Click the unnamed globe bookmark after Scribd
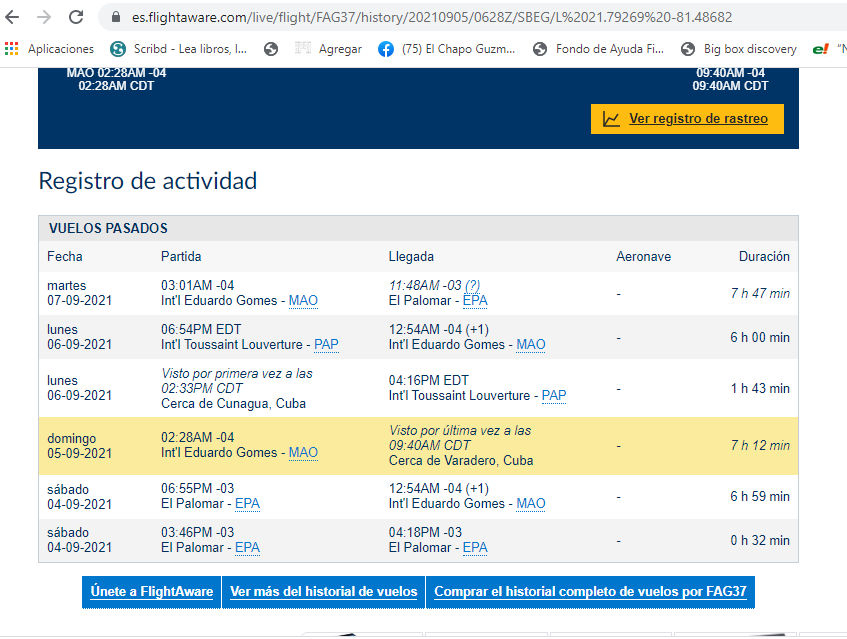The width and height of the screenshot is (847, 639). pyautogui.click(x=271, y=49)
